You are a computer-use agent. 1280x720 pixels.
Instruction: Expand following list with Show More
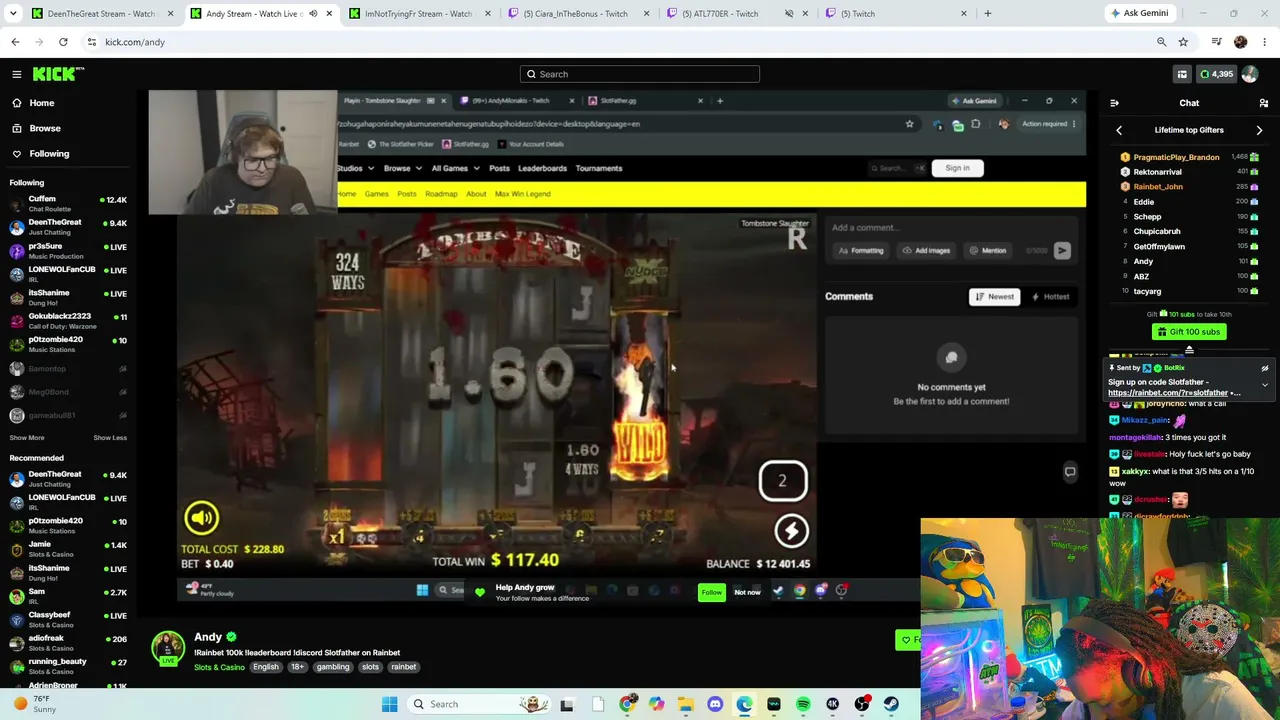coord(27,438)
